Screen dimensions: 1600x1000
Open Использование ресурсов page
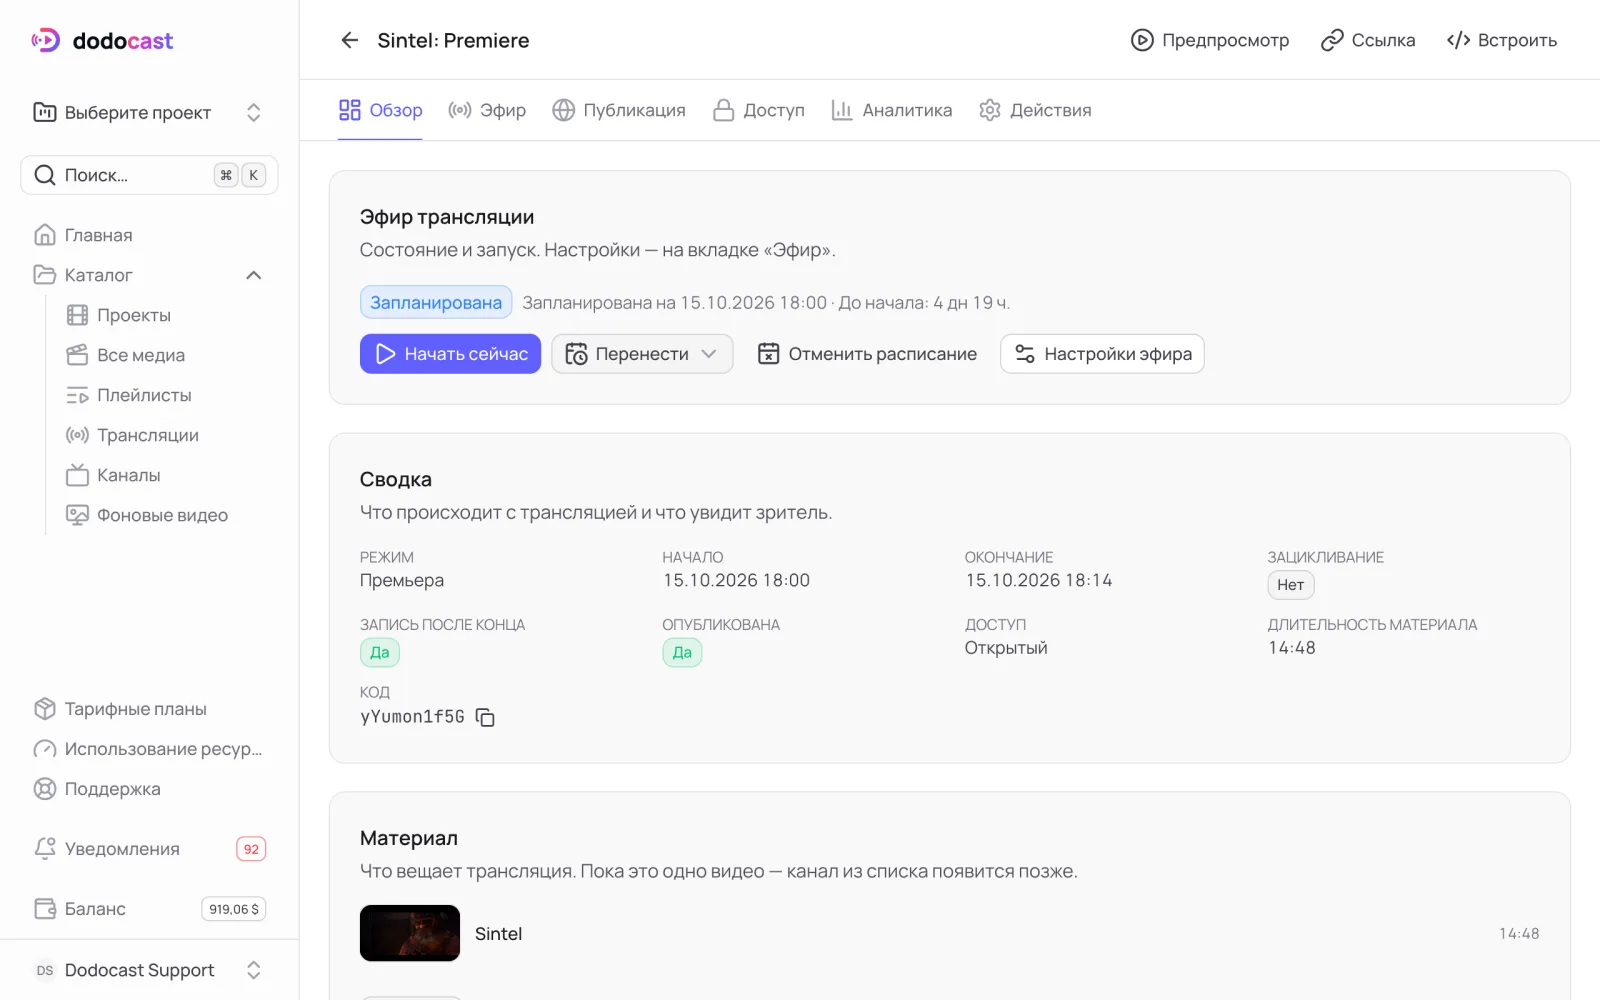pos(149,749)
